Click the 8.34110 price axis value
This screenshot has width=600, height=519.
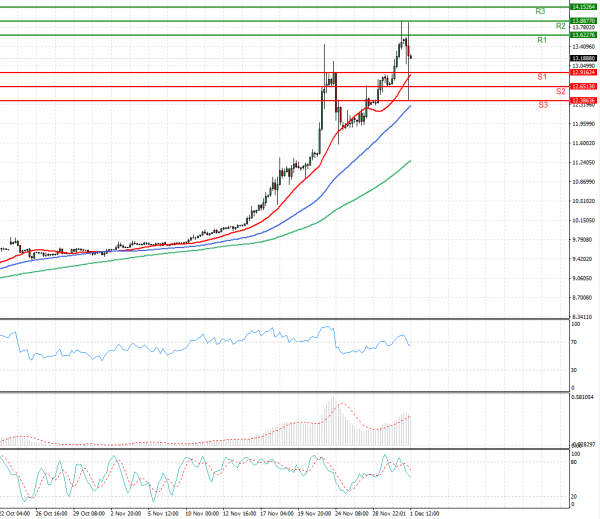tap(582, 317)
